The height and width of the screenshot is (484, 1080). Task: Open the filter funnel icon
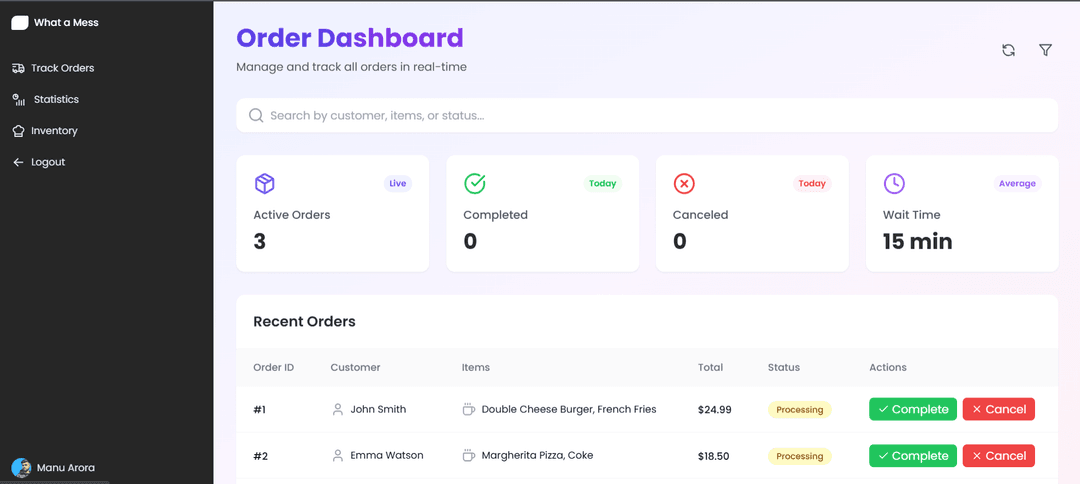coord(1045,50)
